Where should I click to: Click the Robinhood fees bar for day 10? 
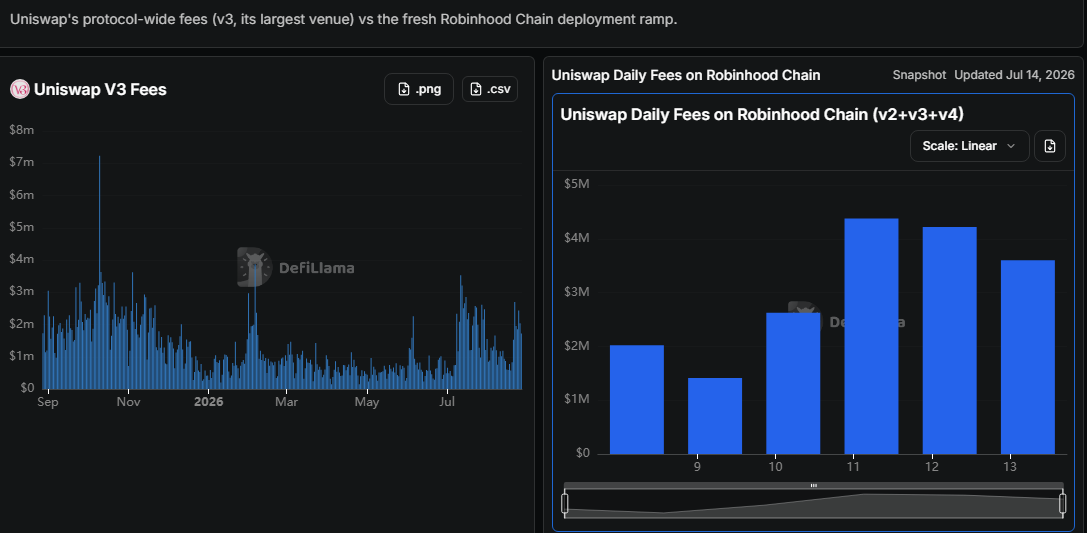coord(793,383)
